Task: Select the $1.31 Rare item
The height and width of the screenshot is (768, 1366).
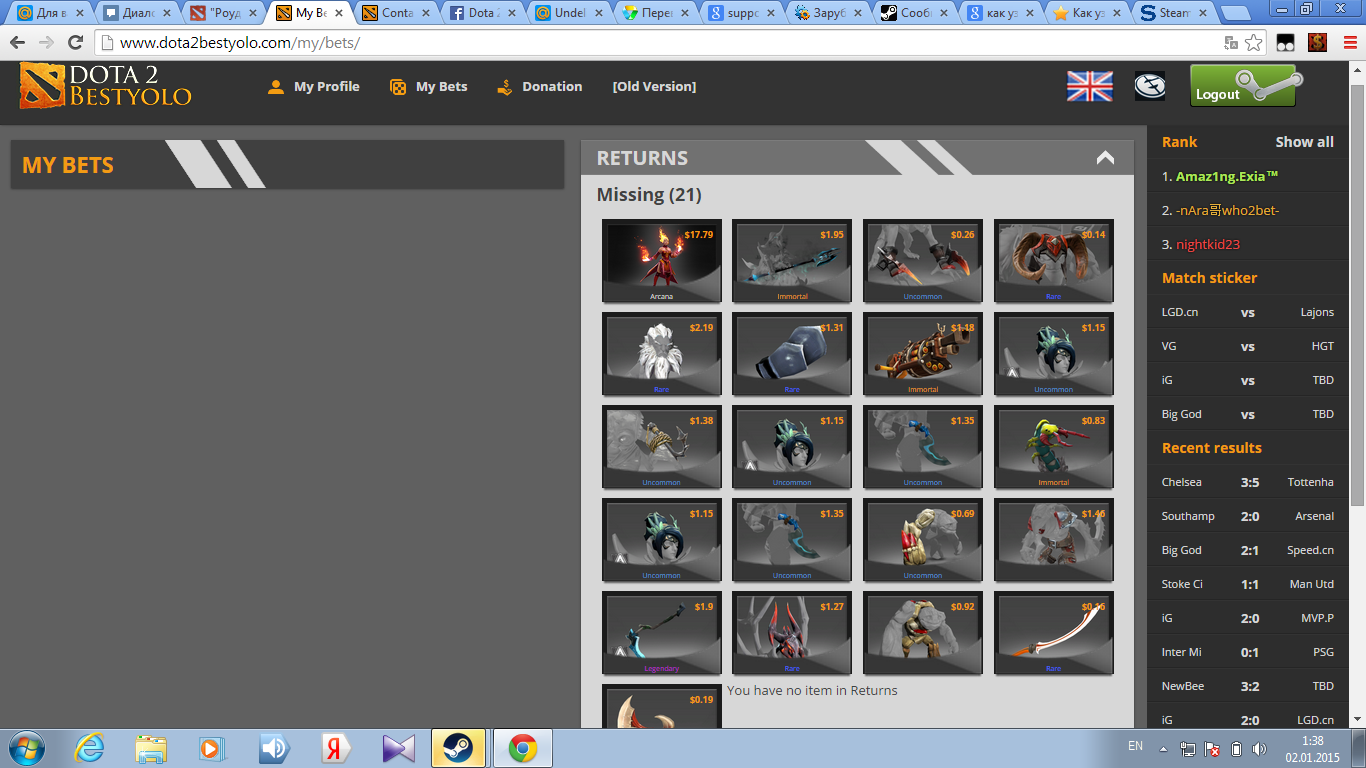Action: point(792,354)
